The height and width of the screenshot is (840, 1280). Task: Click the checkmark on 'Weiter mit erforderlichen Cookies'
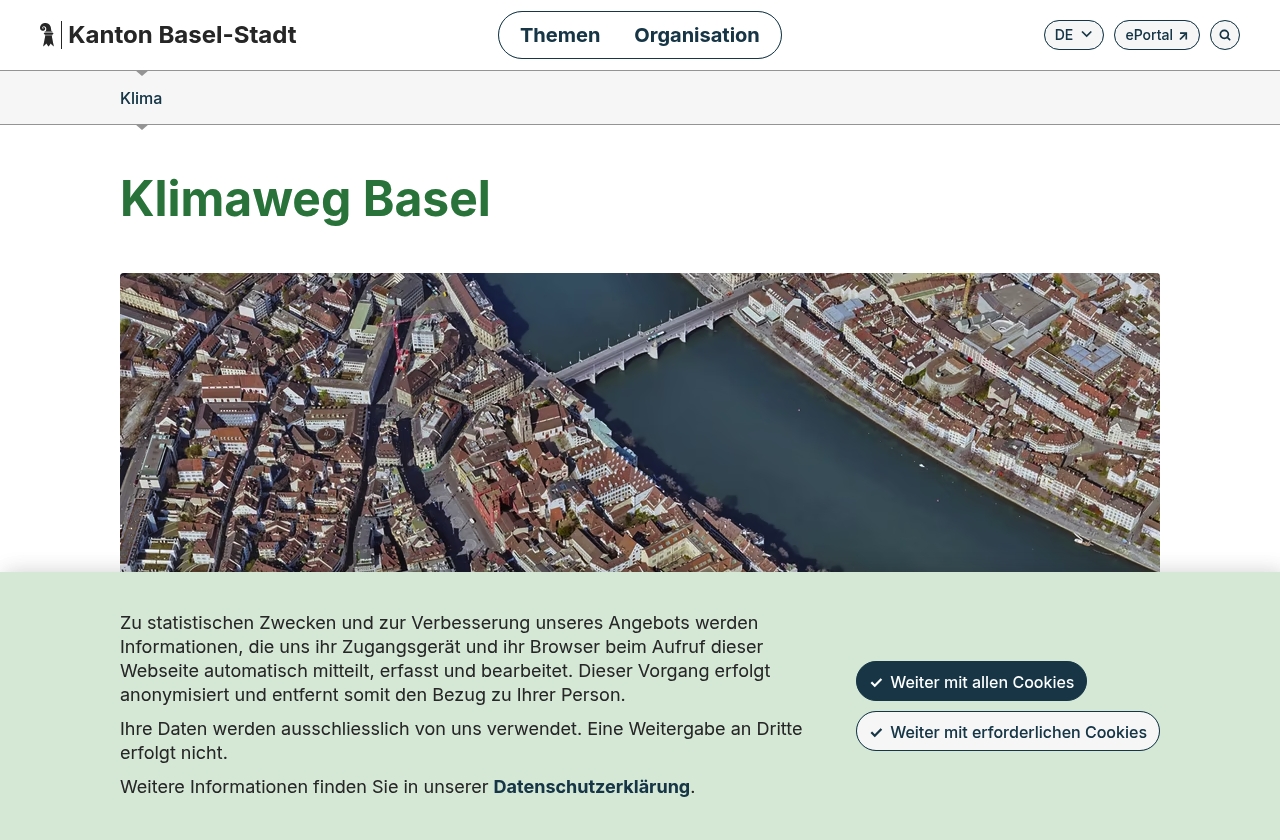[x=876, y=731]
